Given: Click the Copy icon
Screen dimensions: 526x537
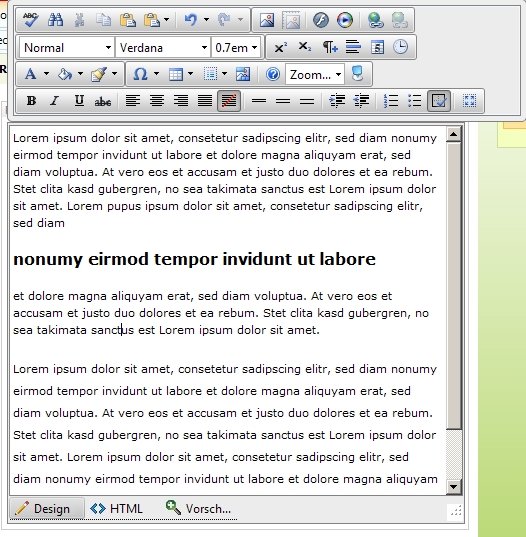Looking at the screenshot, I should coord(103,20).
